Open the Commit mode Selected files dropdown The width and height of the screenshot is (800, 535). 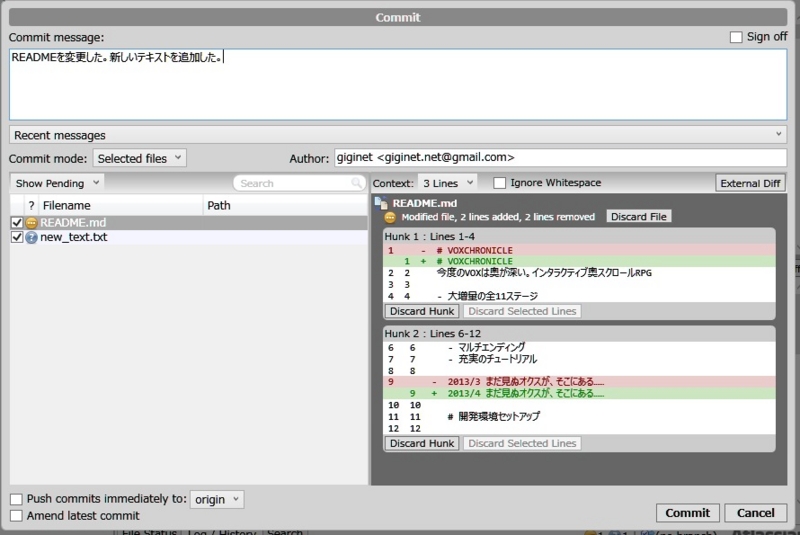coord(139,159)
